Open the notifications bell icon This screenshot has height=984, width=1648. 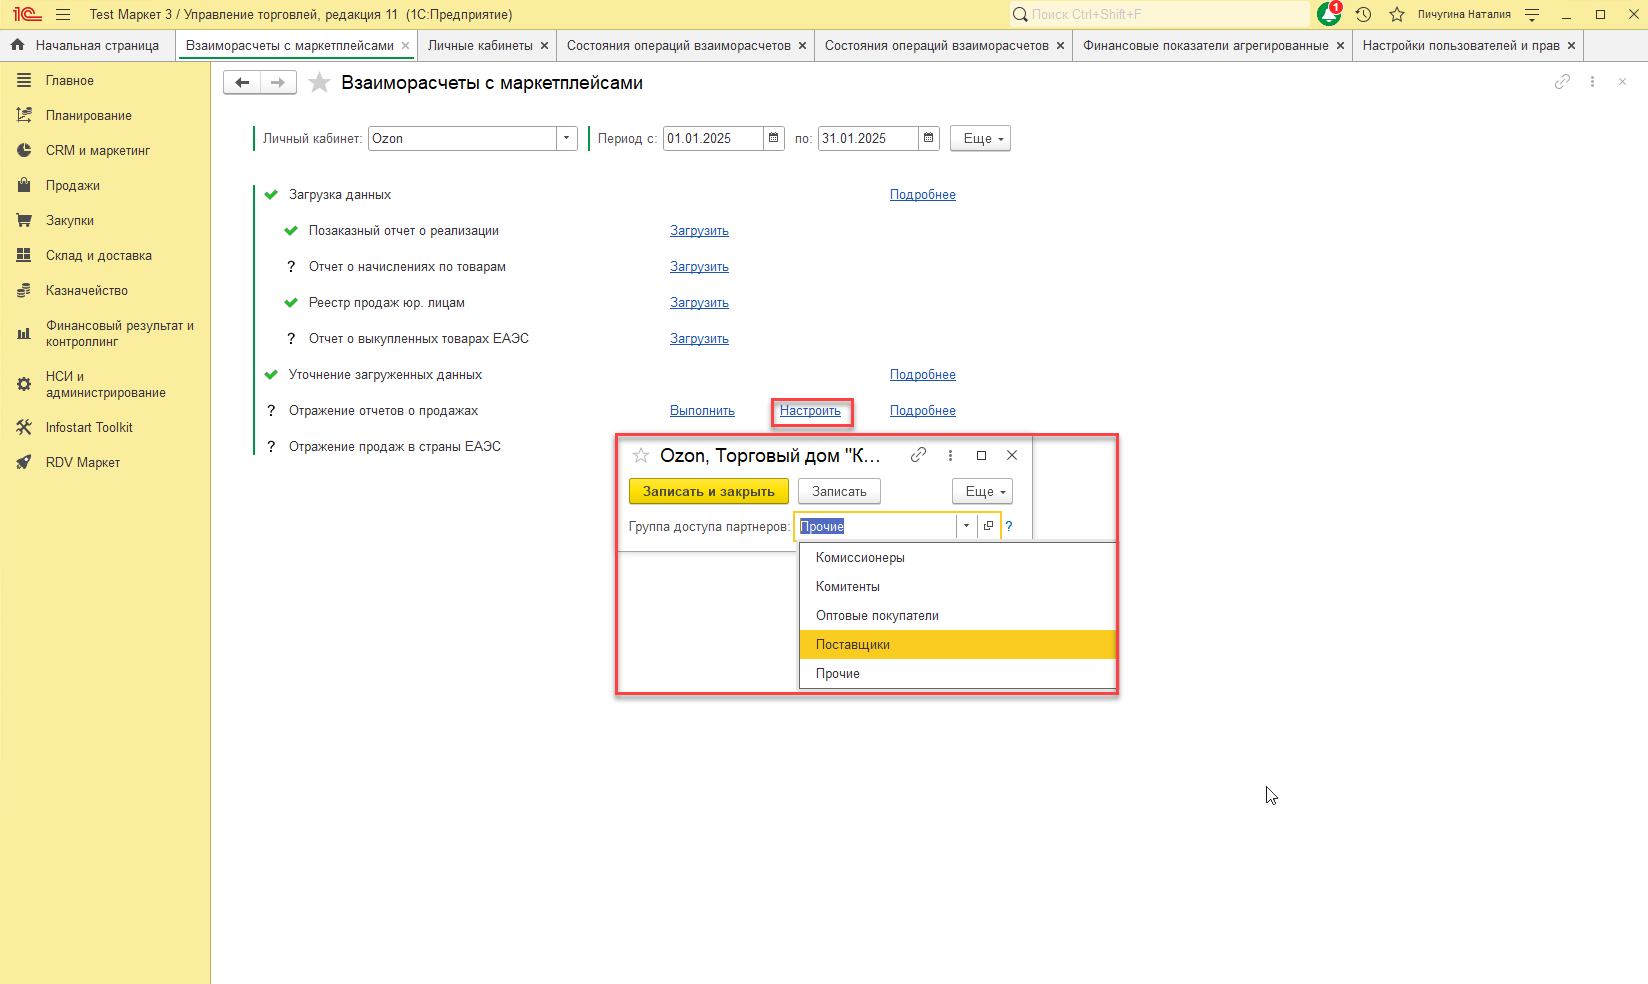(x=1329, y=14)
